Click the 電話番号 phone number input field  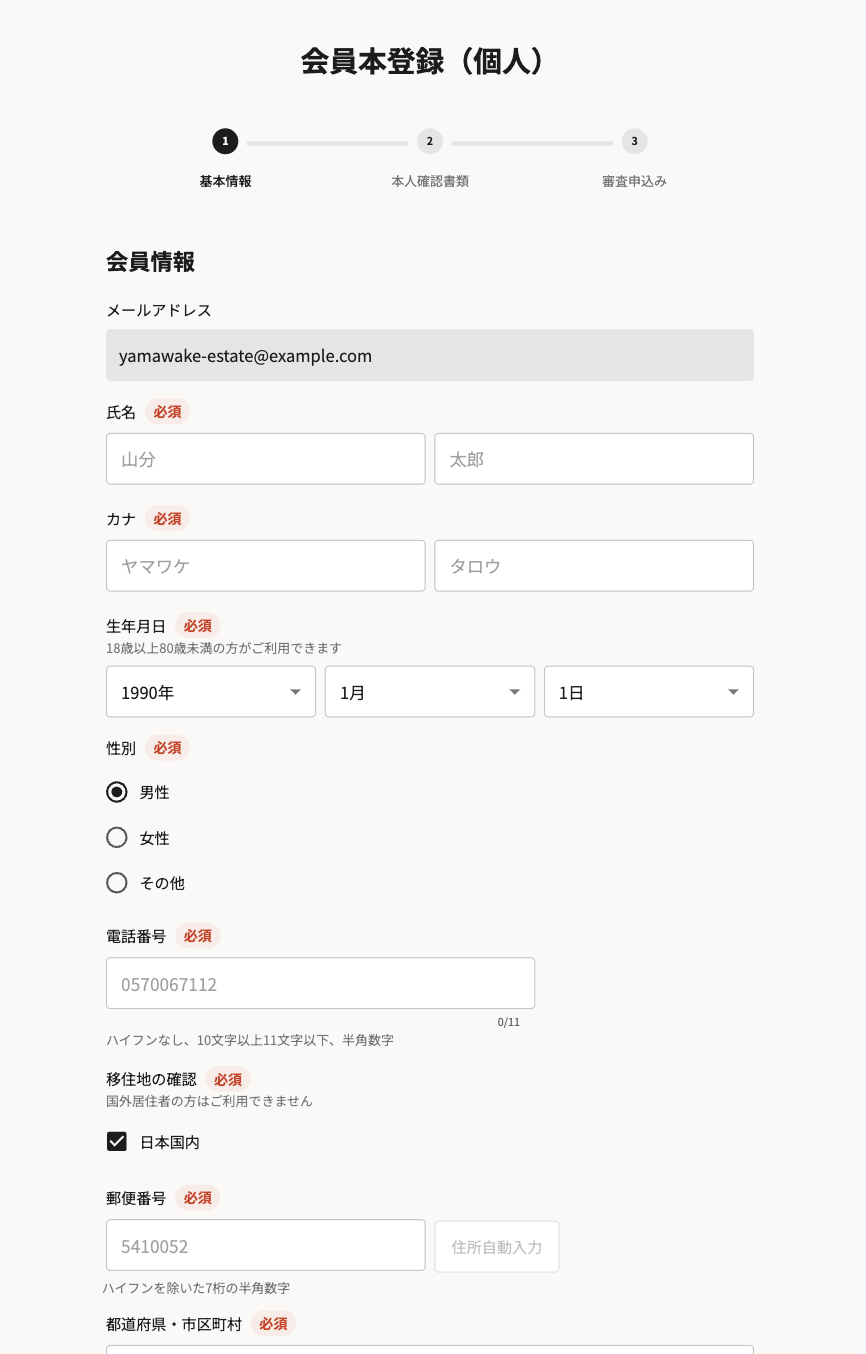pos(320,983)
